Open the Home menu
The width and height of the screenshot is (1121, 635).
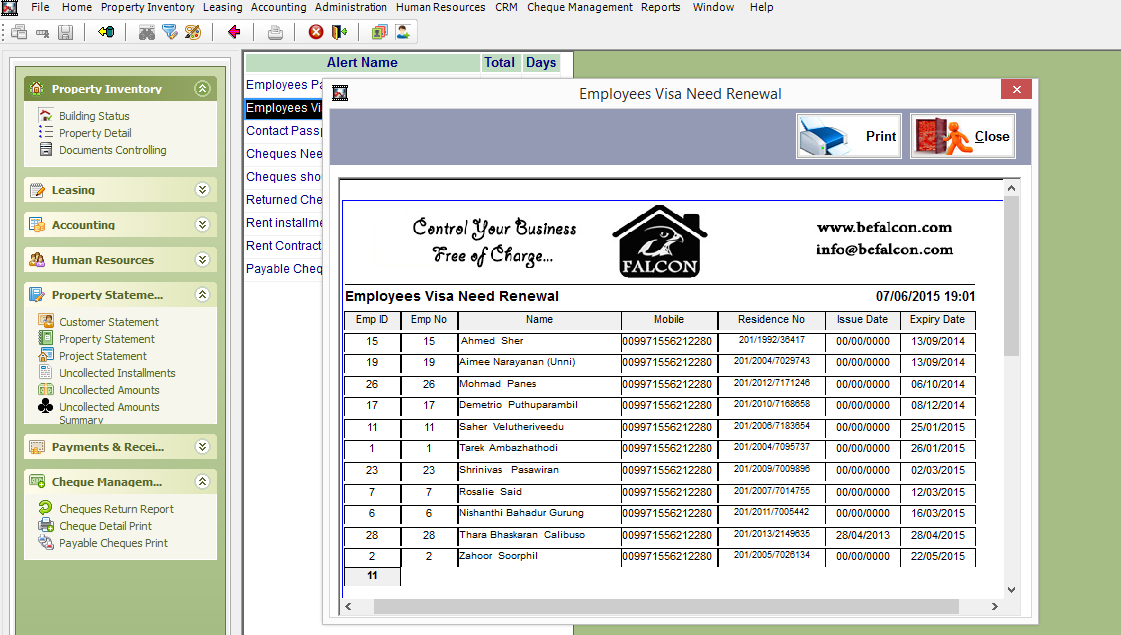(76, 7)
